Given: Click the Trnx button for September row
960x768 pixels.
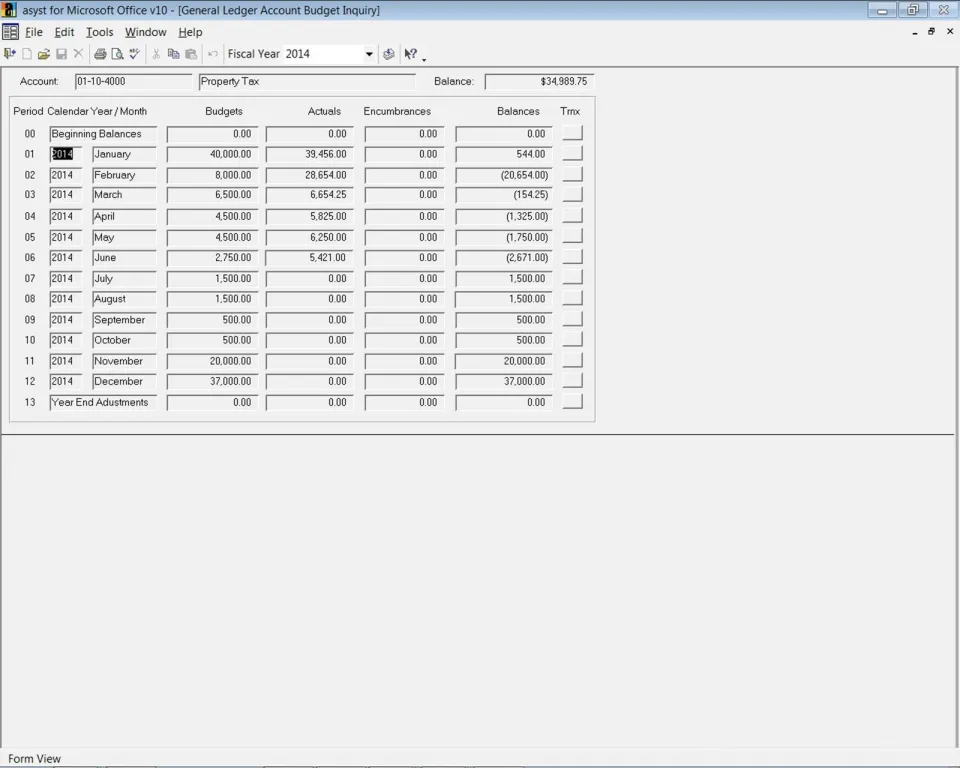Looking at the screenshot, I should coord(572,319).
